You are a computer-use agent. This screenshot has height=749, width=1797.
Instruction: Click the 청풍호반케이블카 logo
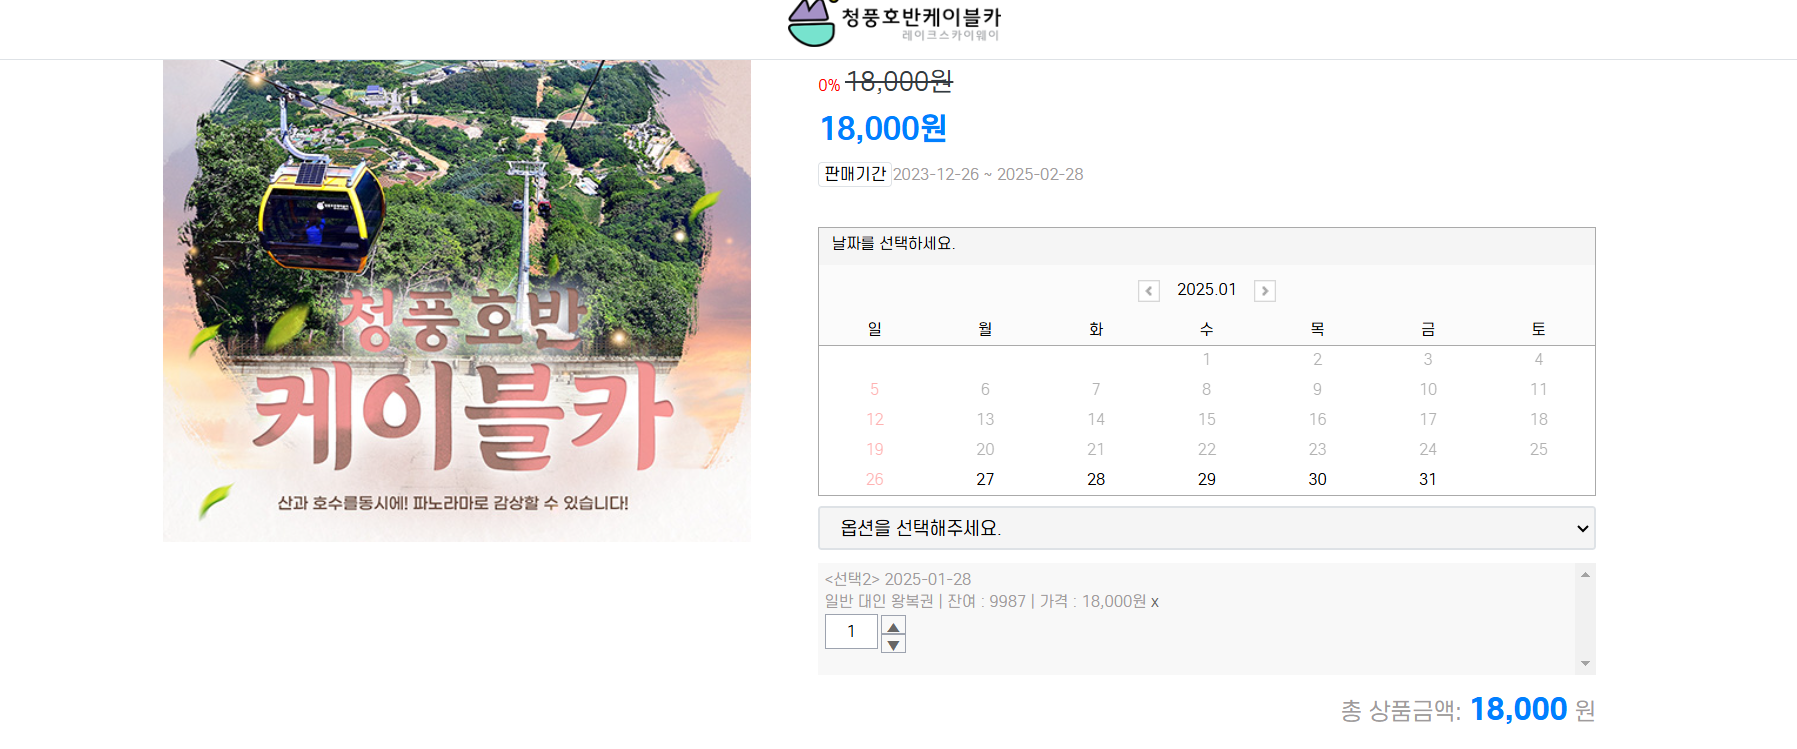895,23
